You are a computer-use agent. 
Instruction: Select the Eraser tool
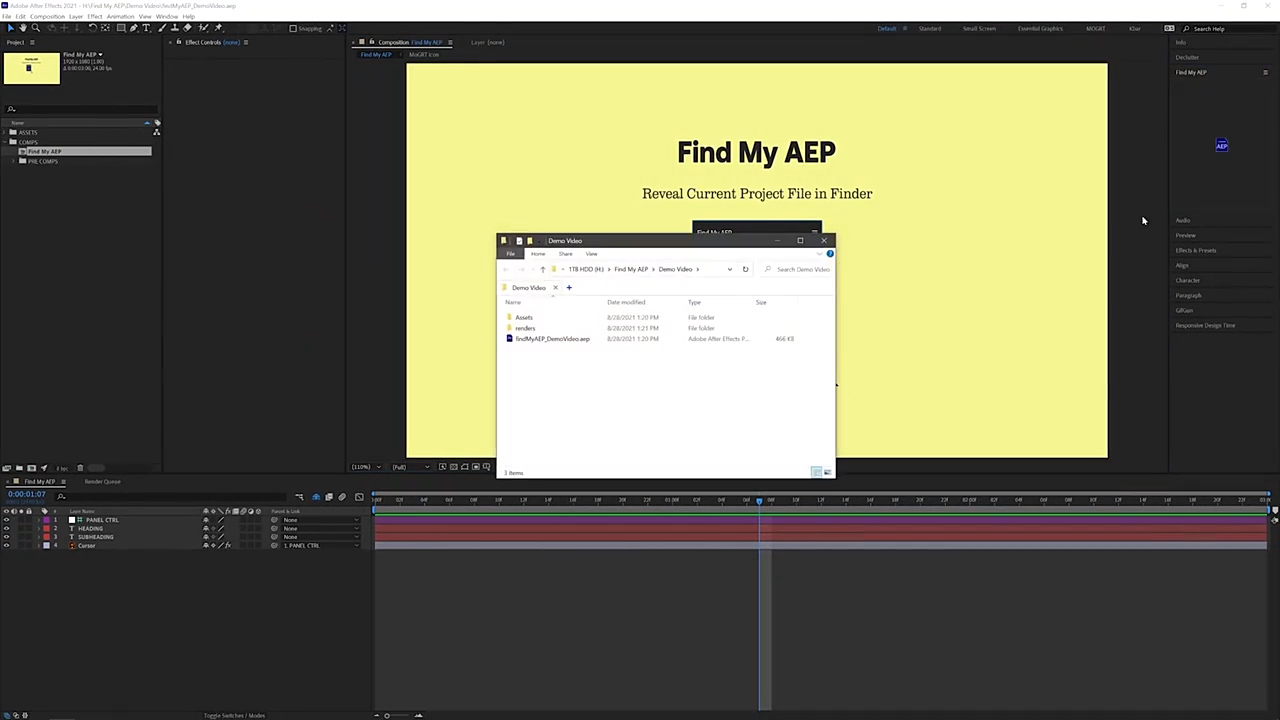pyautogui.click(x=187, y=28)
